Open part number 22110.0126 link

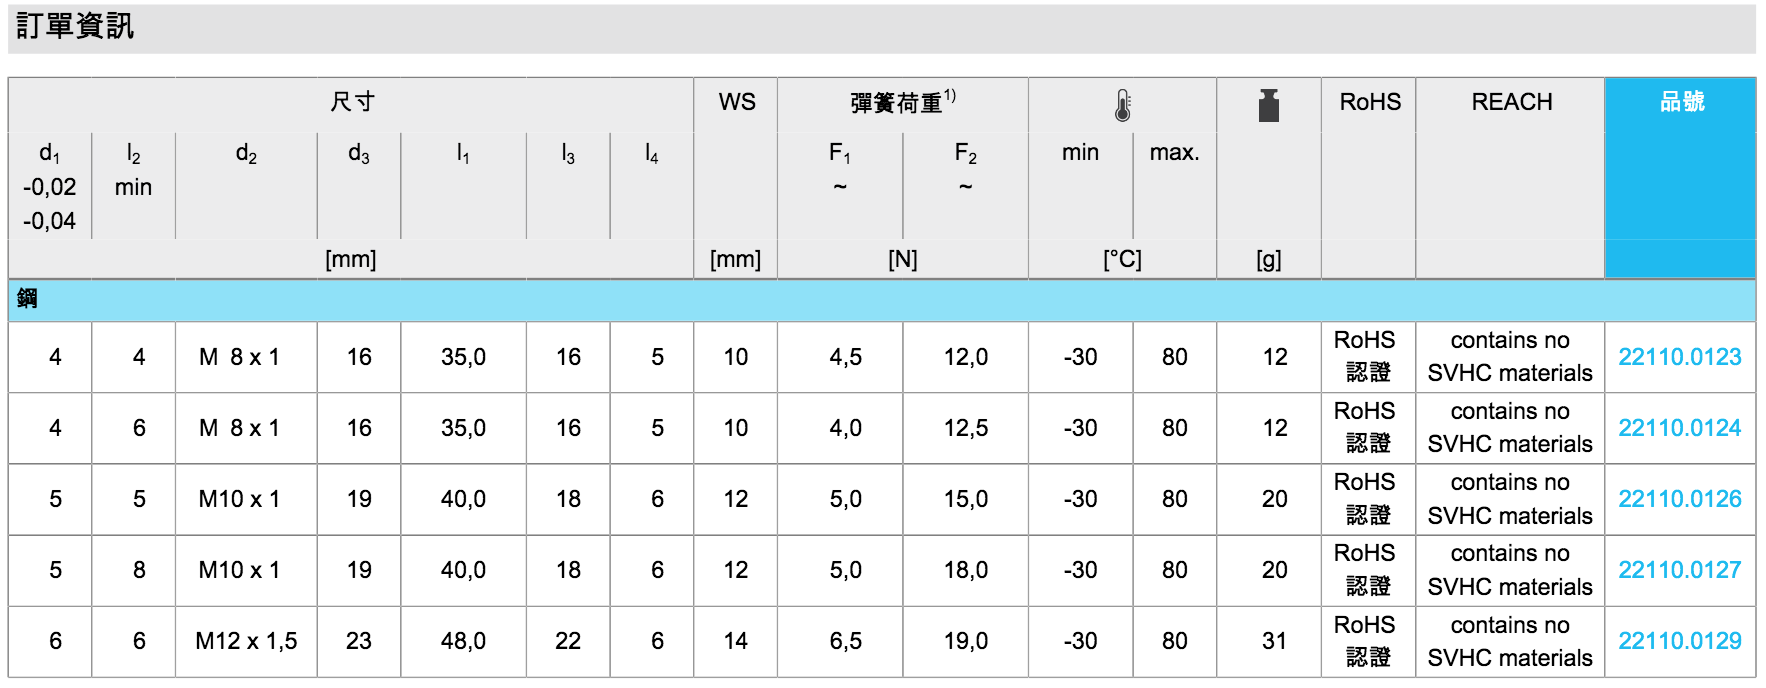pyautogui.click(x=1679, y=499)
